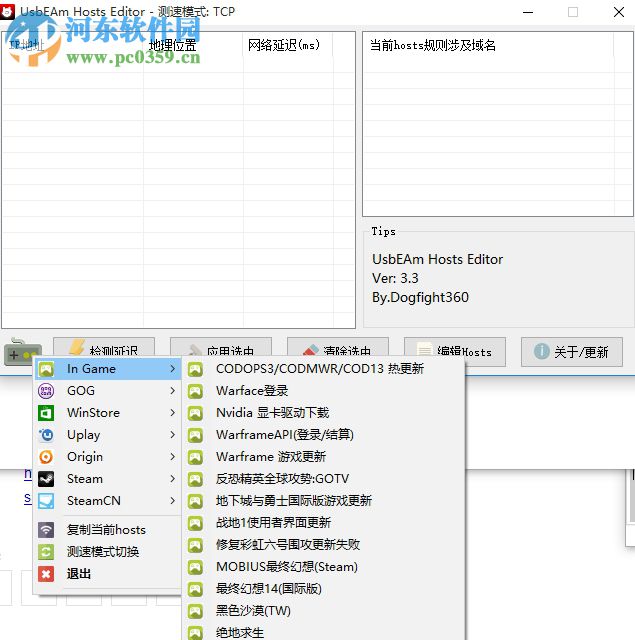Click the GOG logo icon
The width and height of the screenshot is (635, 640).
(46, 391)
